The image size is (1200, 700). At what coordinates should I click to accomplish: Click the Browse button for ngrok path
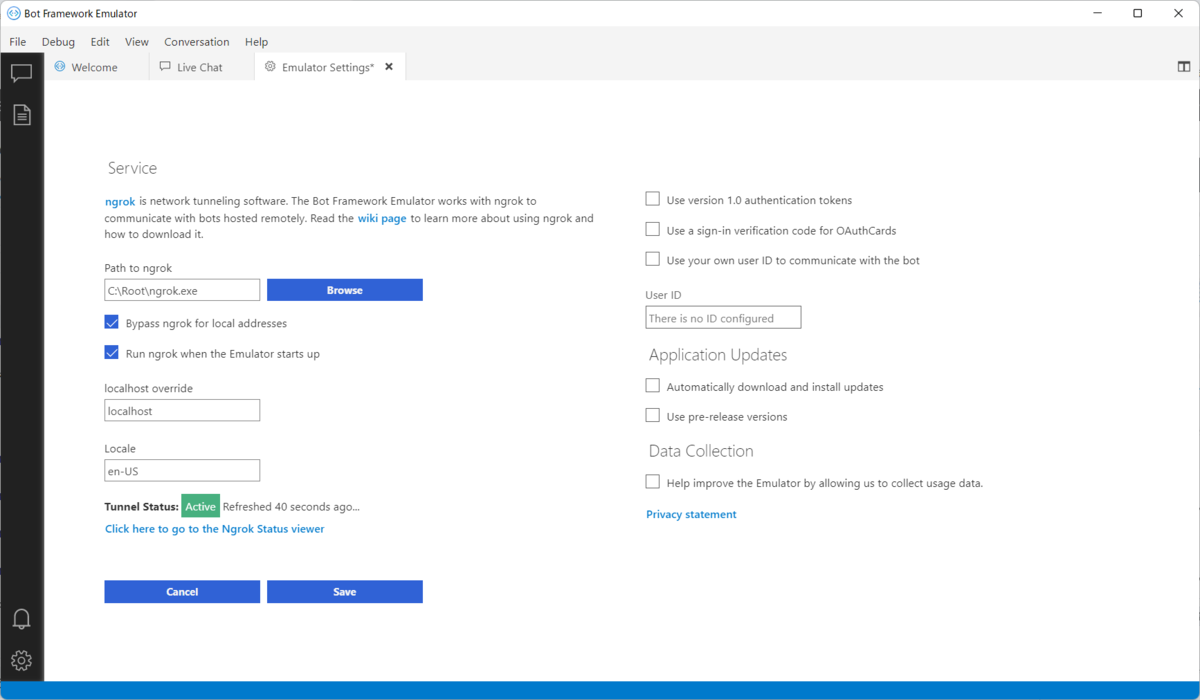(x=345, y=290)
